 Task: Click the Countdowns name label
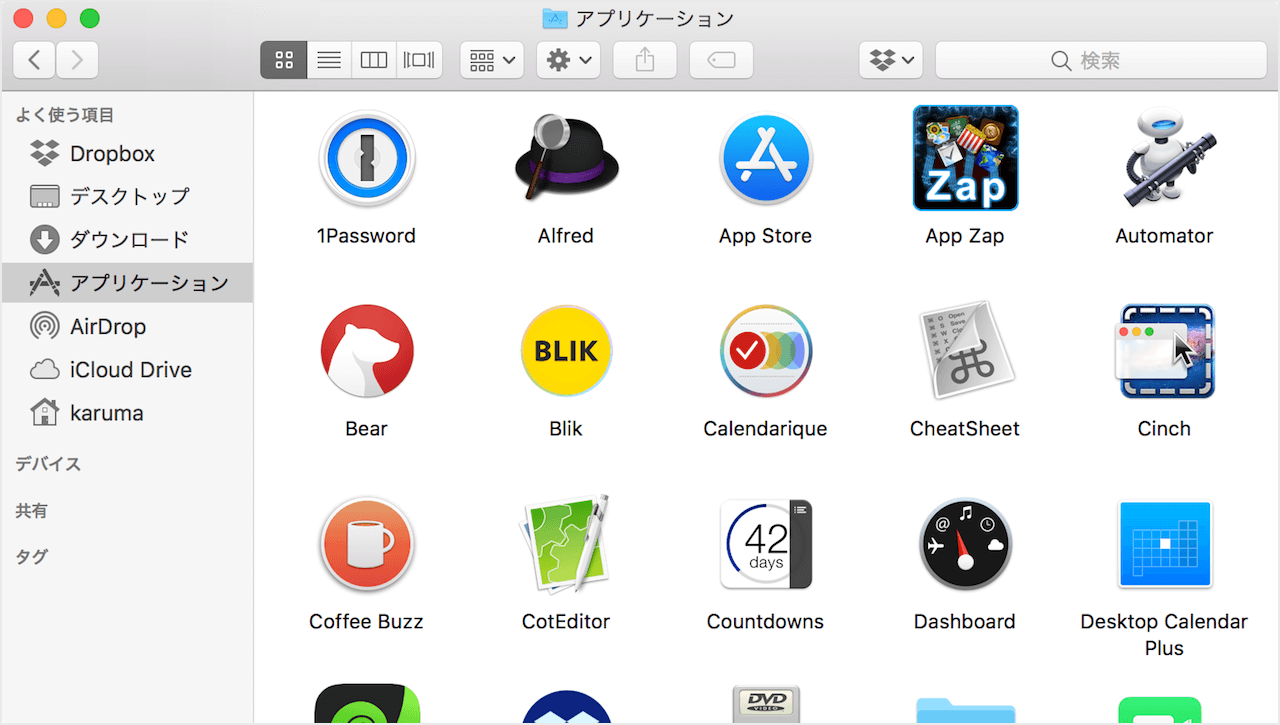766,622
